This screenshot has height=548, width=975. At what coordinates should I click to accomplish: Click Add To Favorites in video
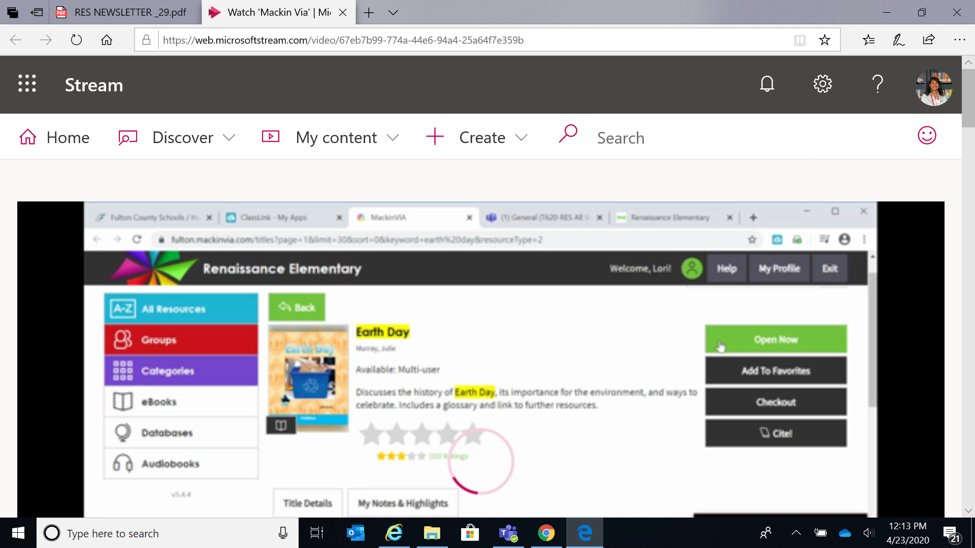click(775, 371)
